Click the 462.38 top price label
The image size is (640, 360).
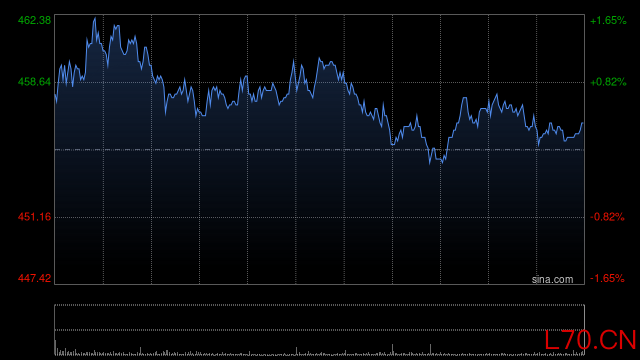point(35,20)
